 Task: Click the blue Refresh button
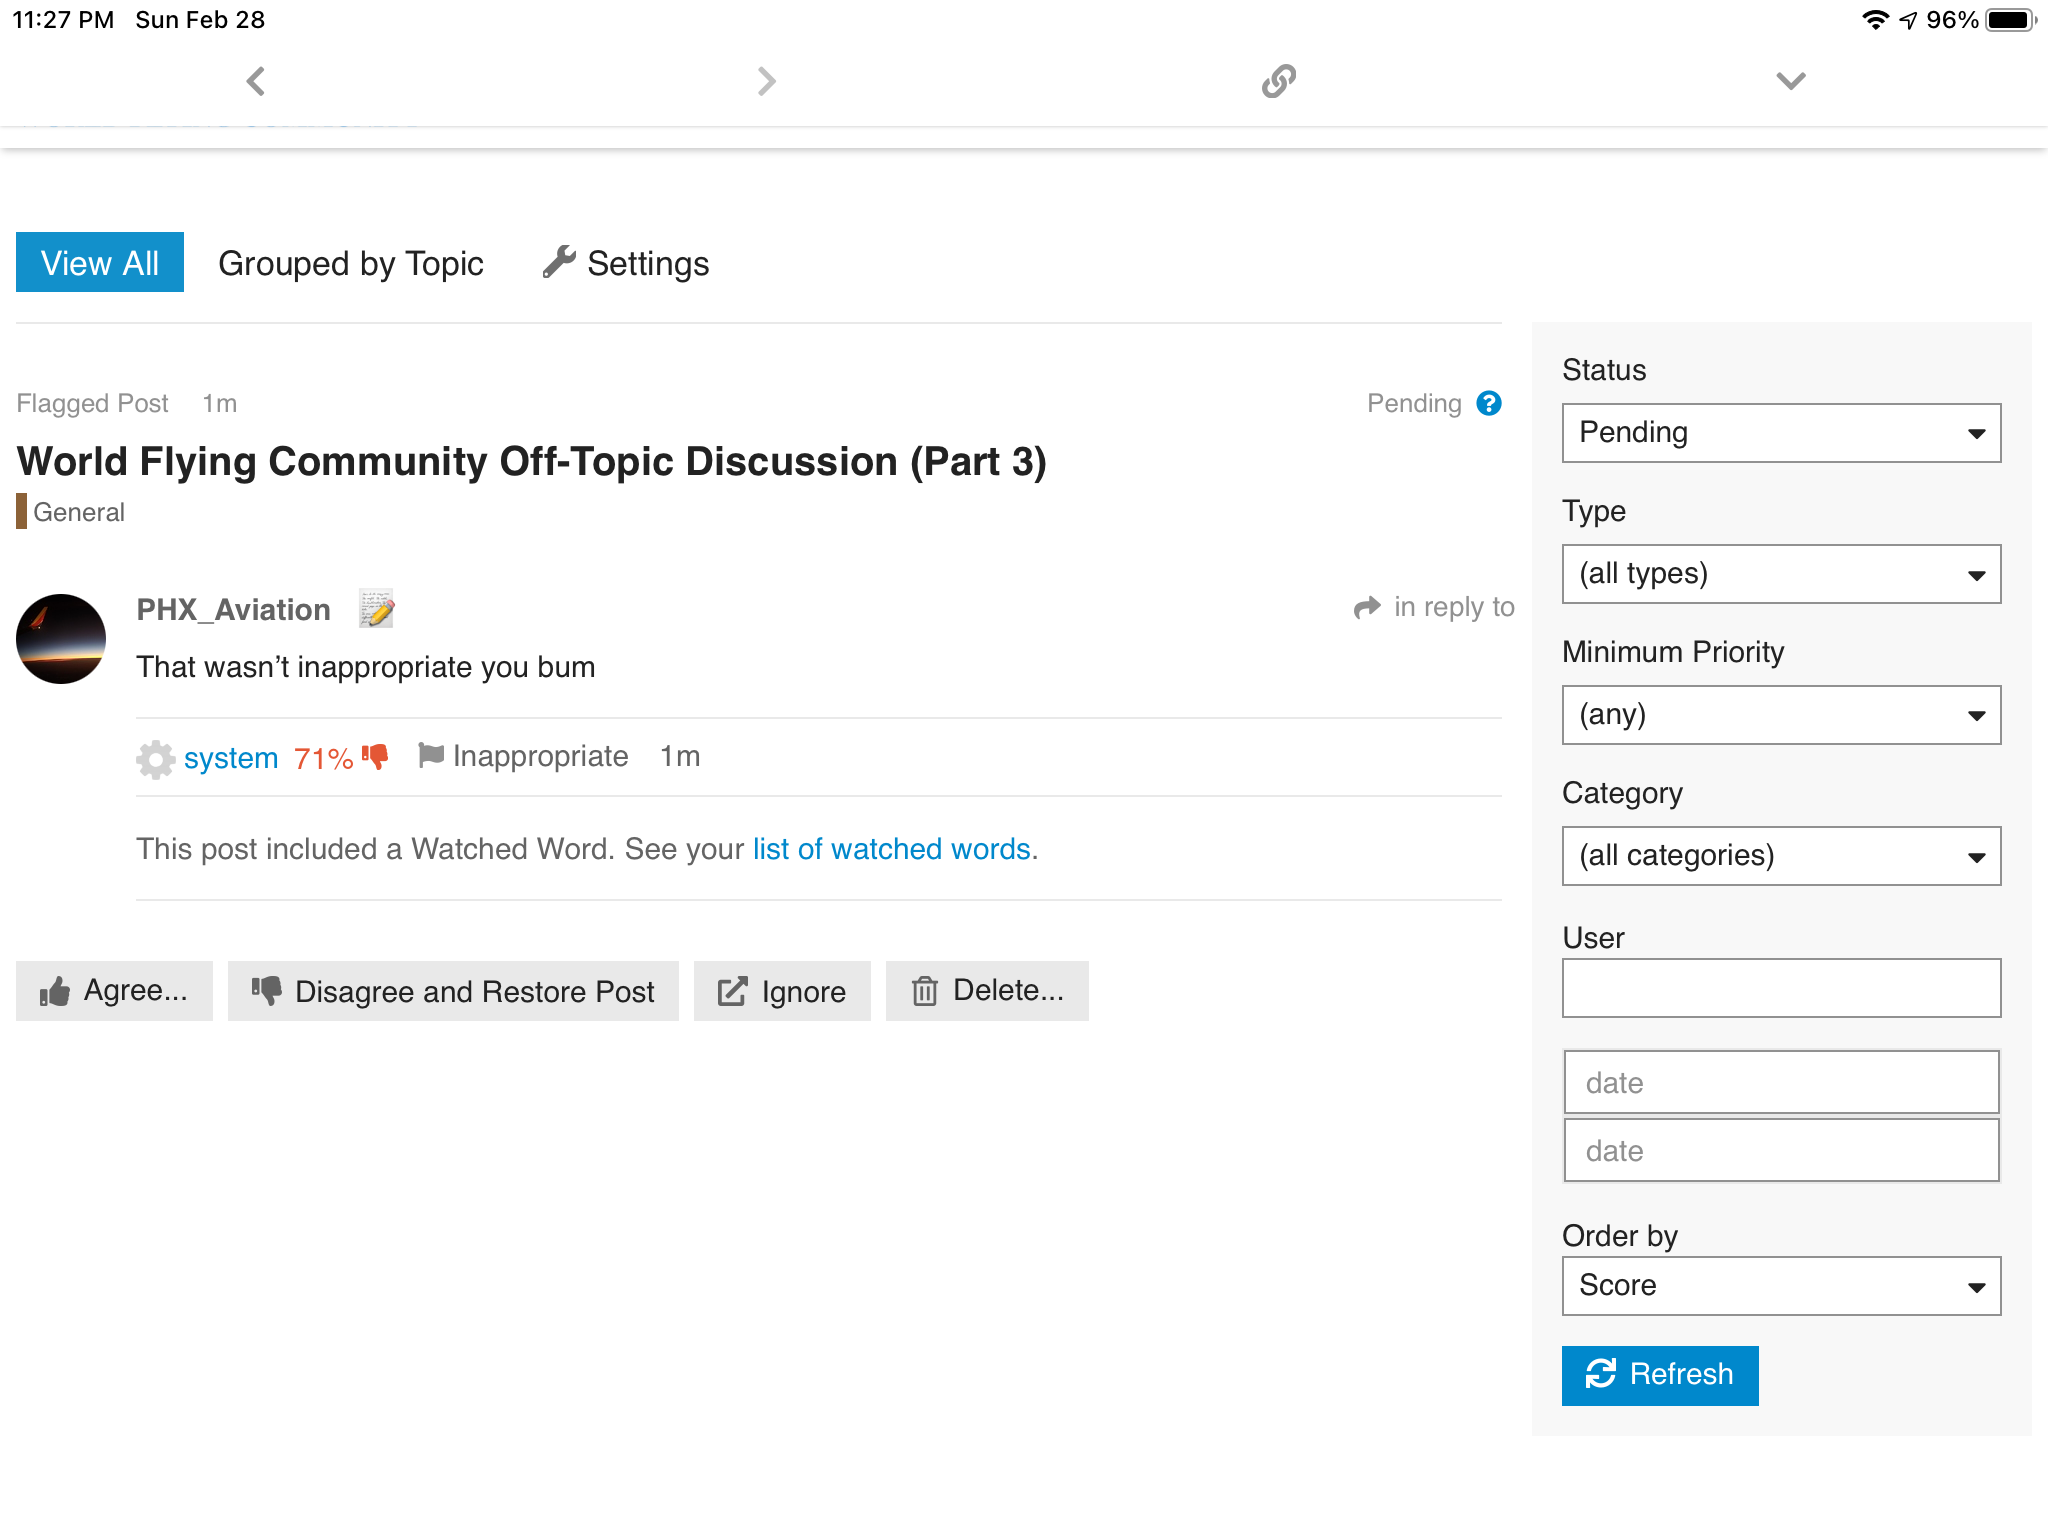[x=1659, y=1375]
